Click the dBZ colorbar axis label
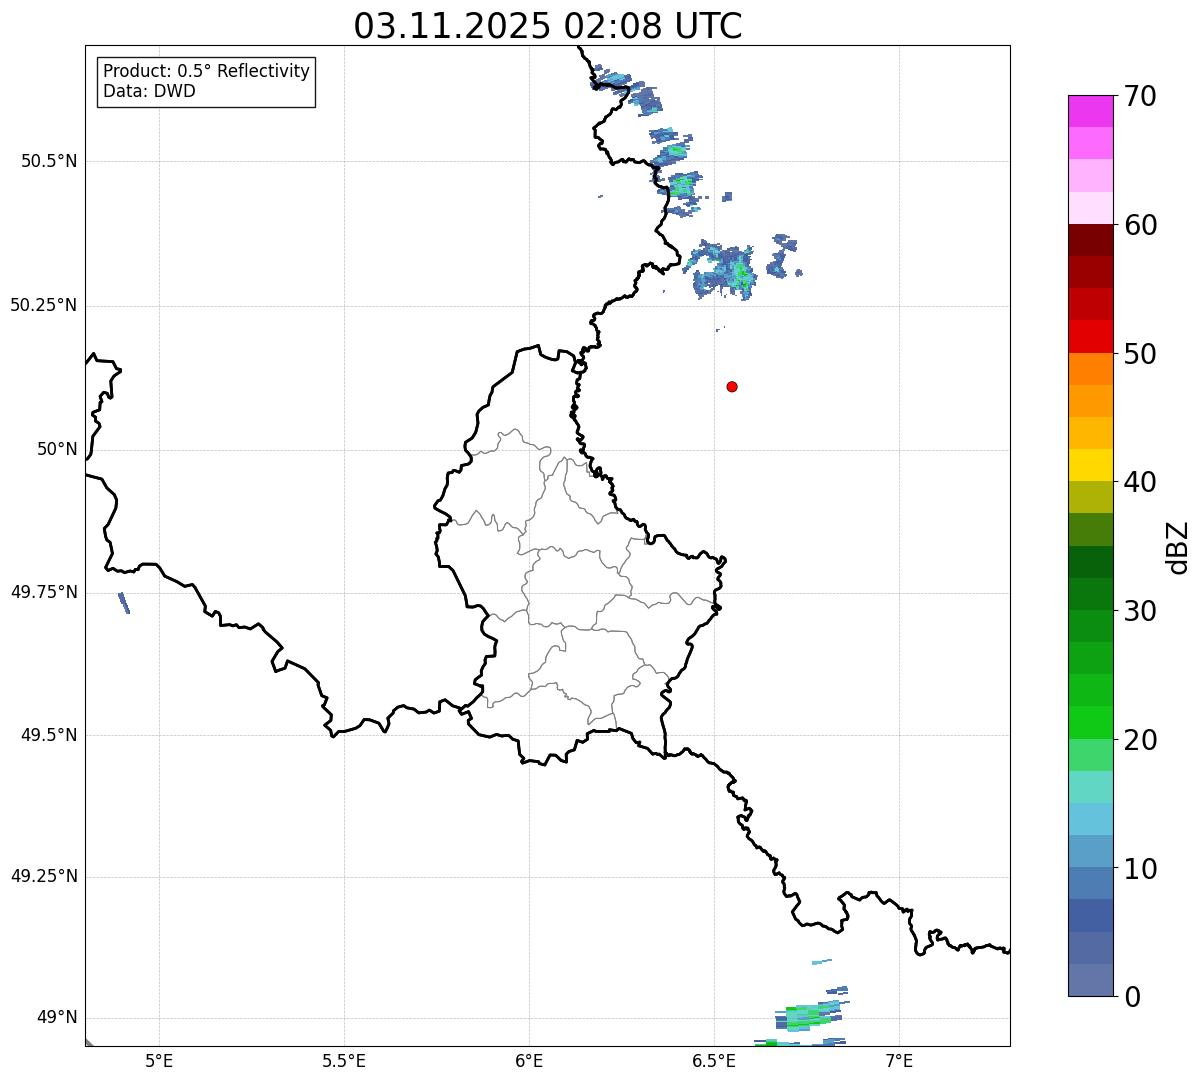The width and height of the screenshot is (1202, 1081). click(x=1178, y=546)
